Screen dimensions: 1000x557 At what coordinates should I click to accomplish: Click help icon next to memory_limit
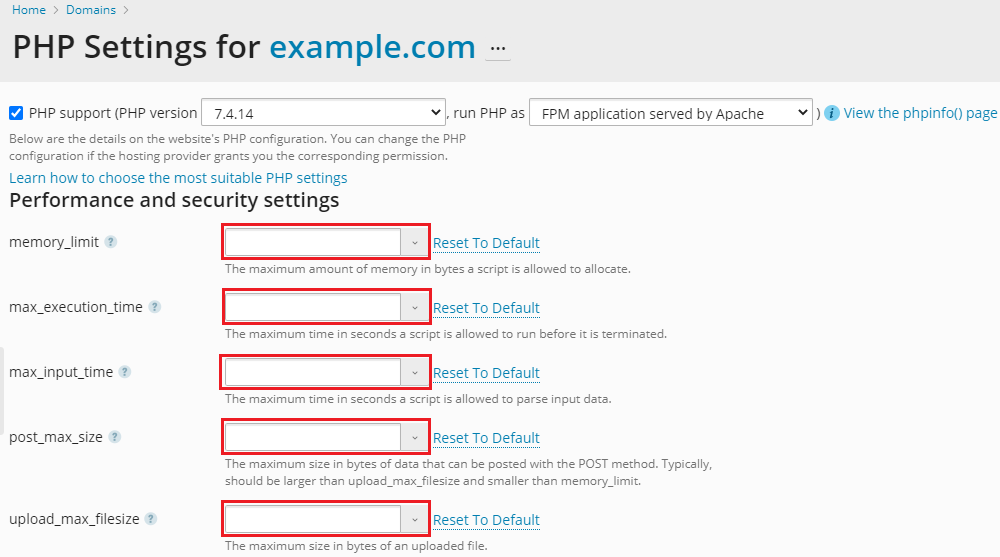pos(111,242)
